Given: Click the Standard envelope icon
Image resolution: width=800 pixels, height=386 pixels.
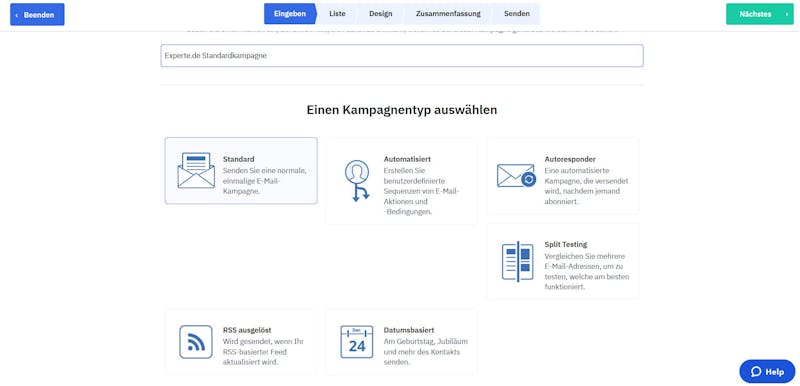Looking at the screenshot, I should pyautogui.click(x=196, y=170).
